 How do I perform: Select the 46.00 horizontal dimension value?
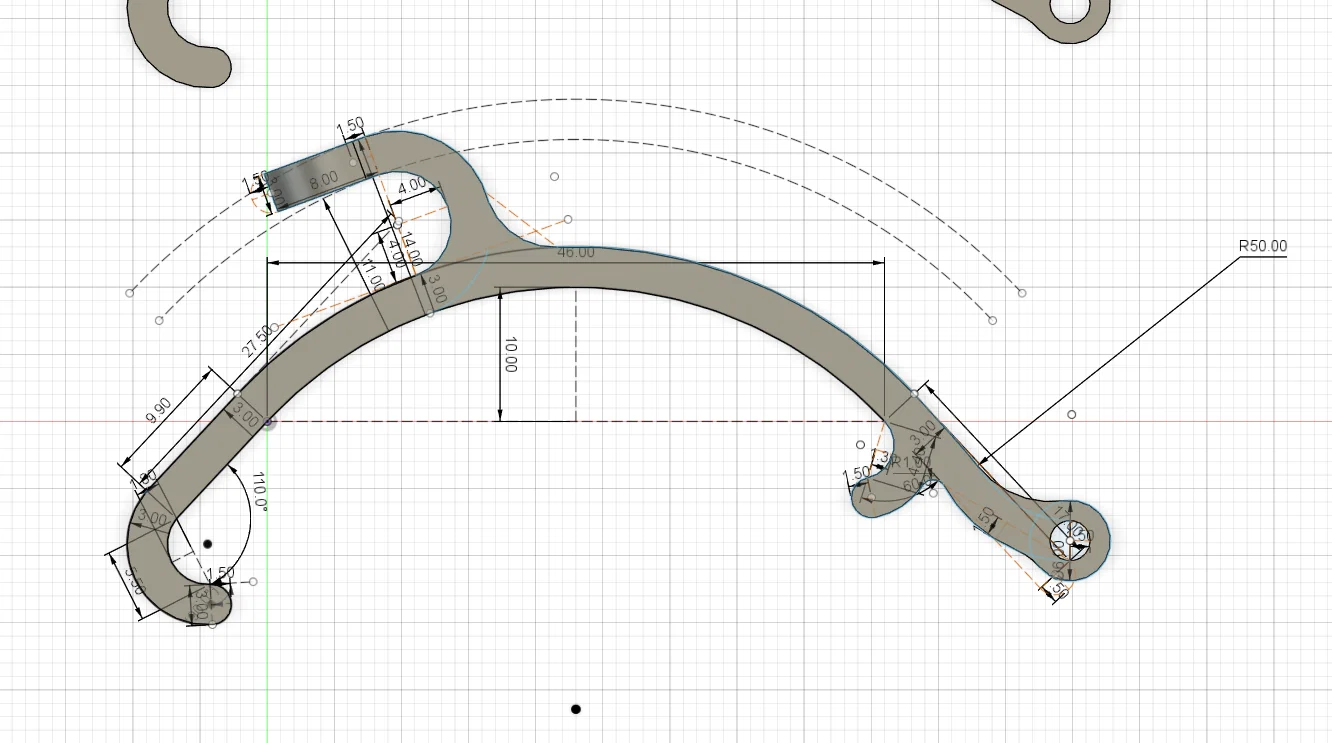[575, 252]
